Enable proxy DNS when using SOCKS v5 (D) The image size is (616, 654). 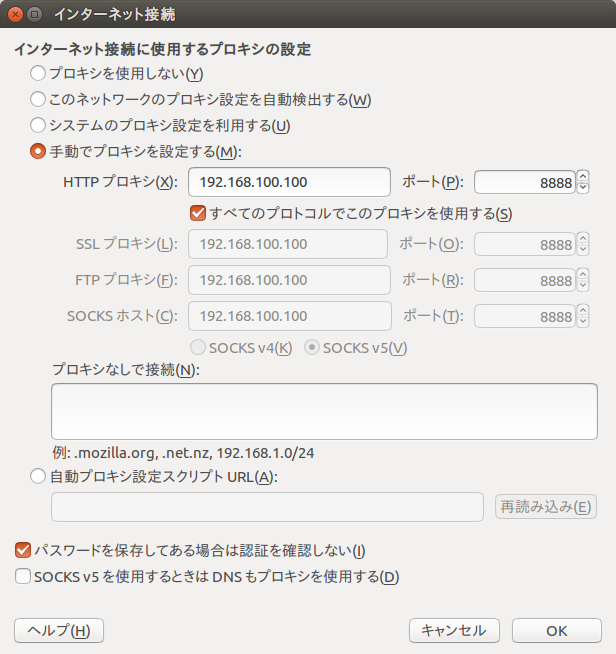[23, 576]
